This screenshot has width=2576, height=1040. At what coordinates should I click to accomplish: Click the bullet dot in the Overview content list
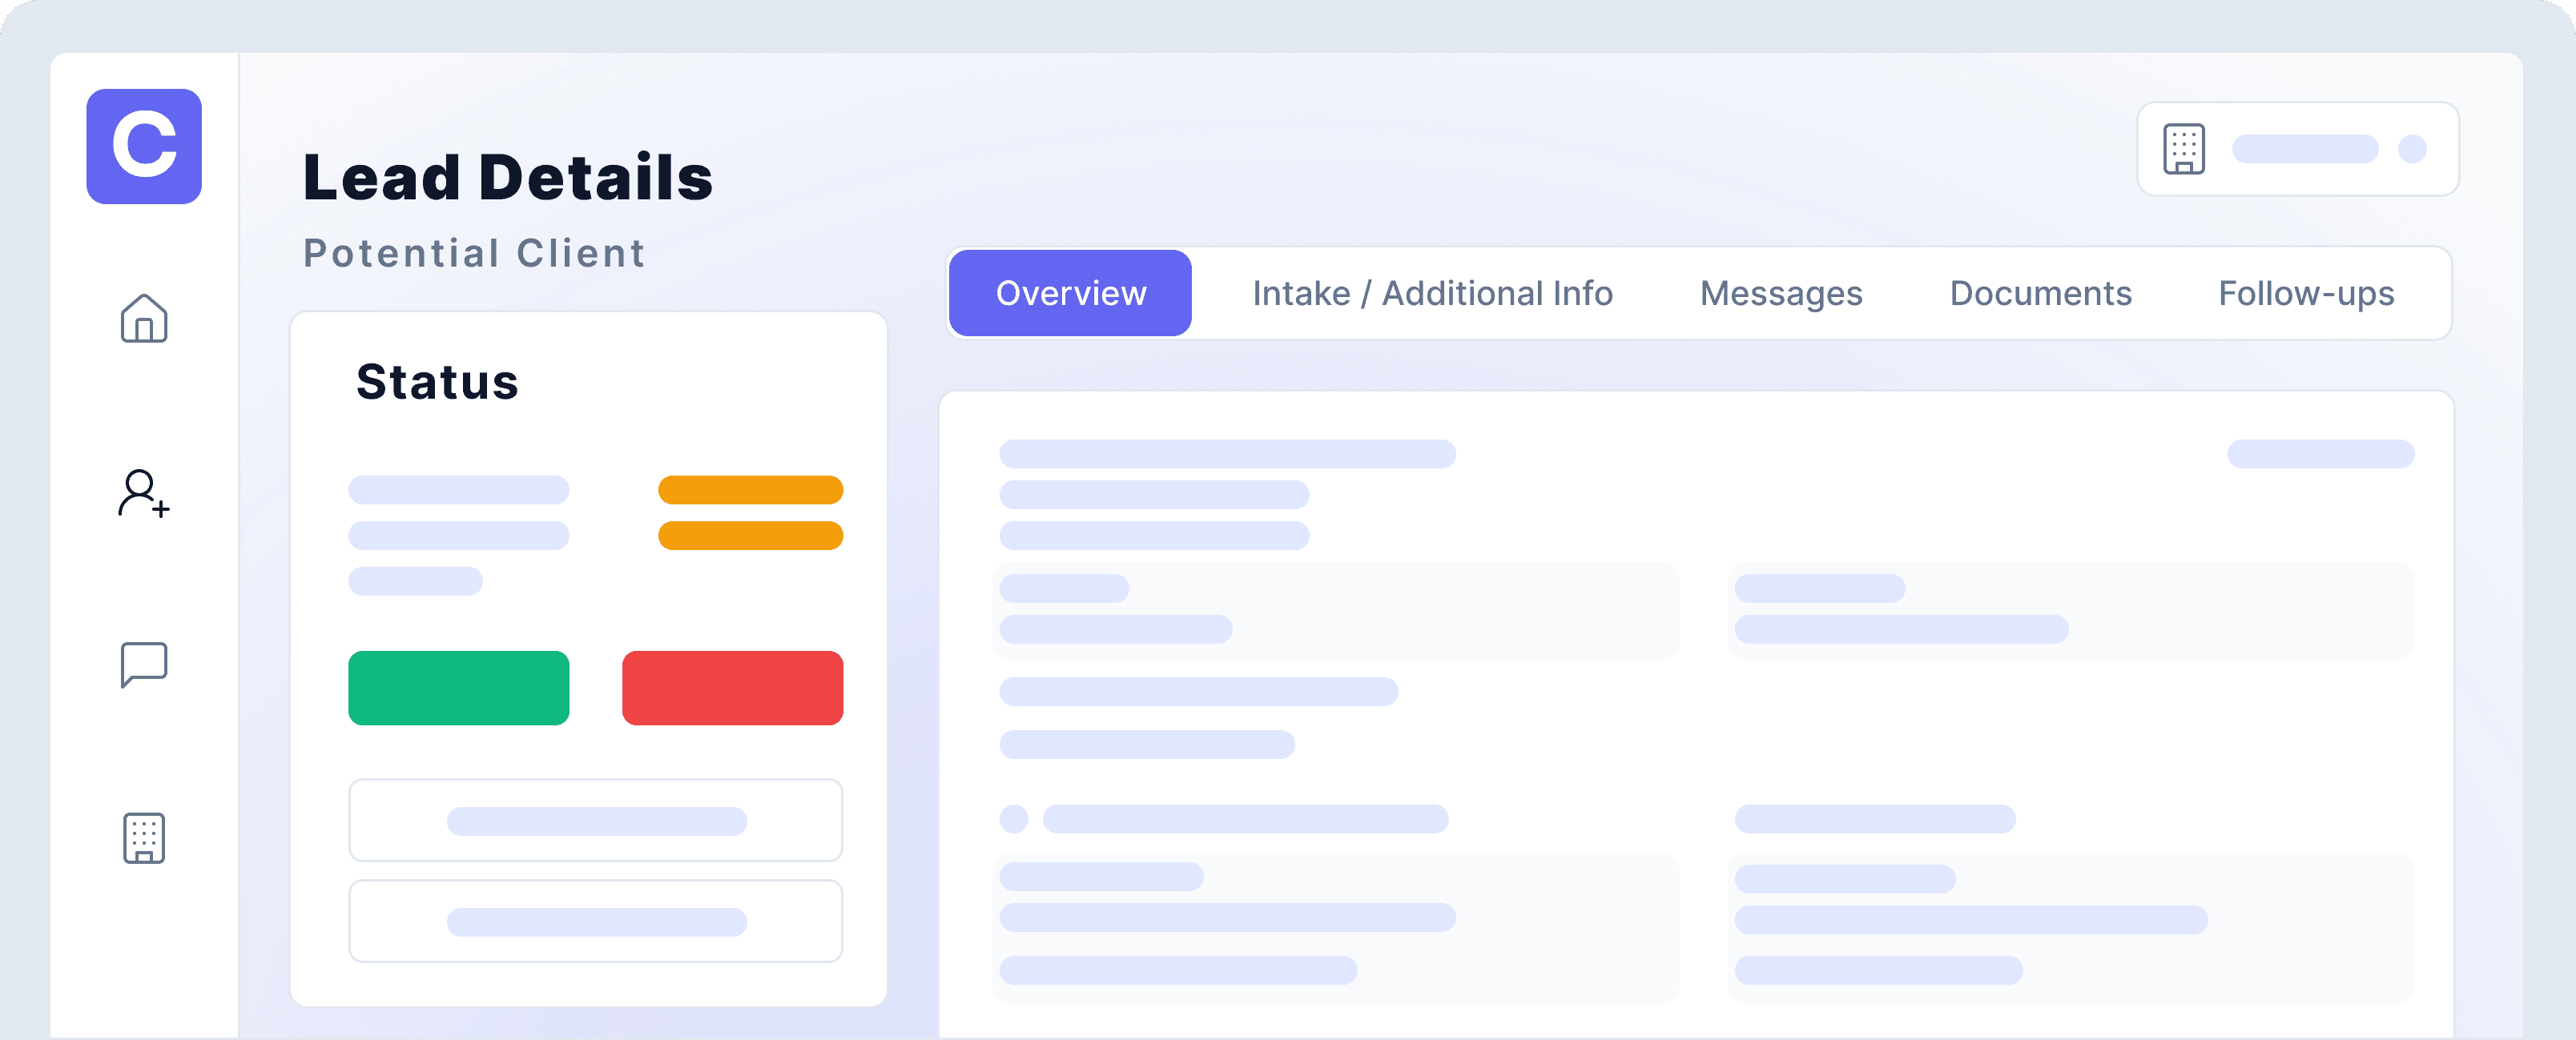(x=1013, y=819)
